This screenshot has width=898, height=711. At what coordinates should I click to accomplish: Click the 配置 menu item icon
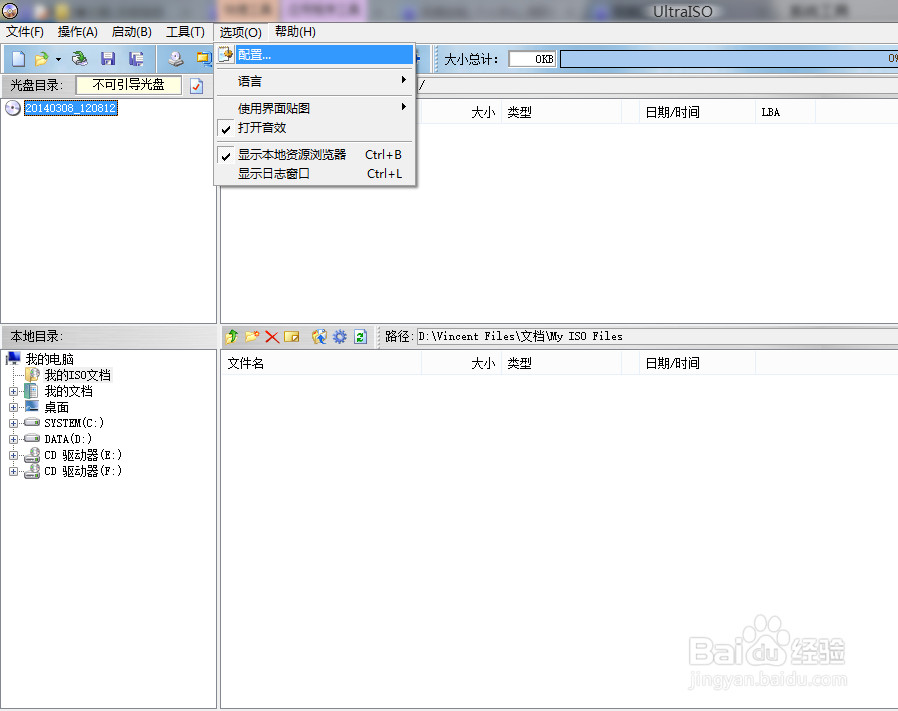(226, 54)
